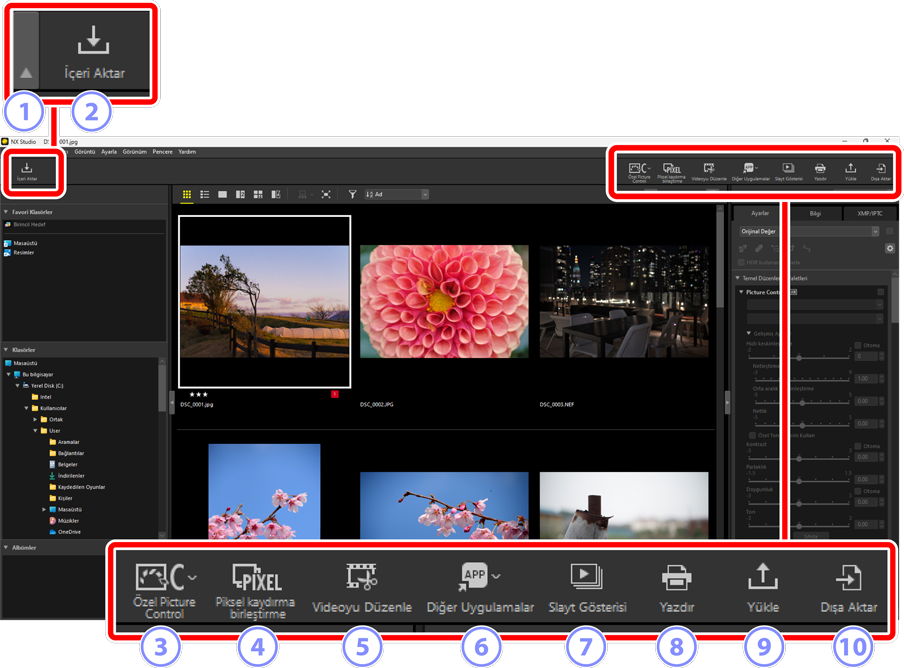
Task: Open Videoyu Düzenle video editor icon
Action: point(709,169)
